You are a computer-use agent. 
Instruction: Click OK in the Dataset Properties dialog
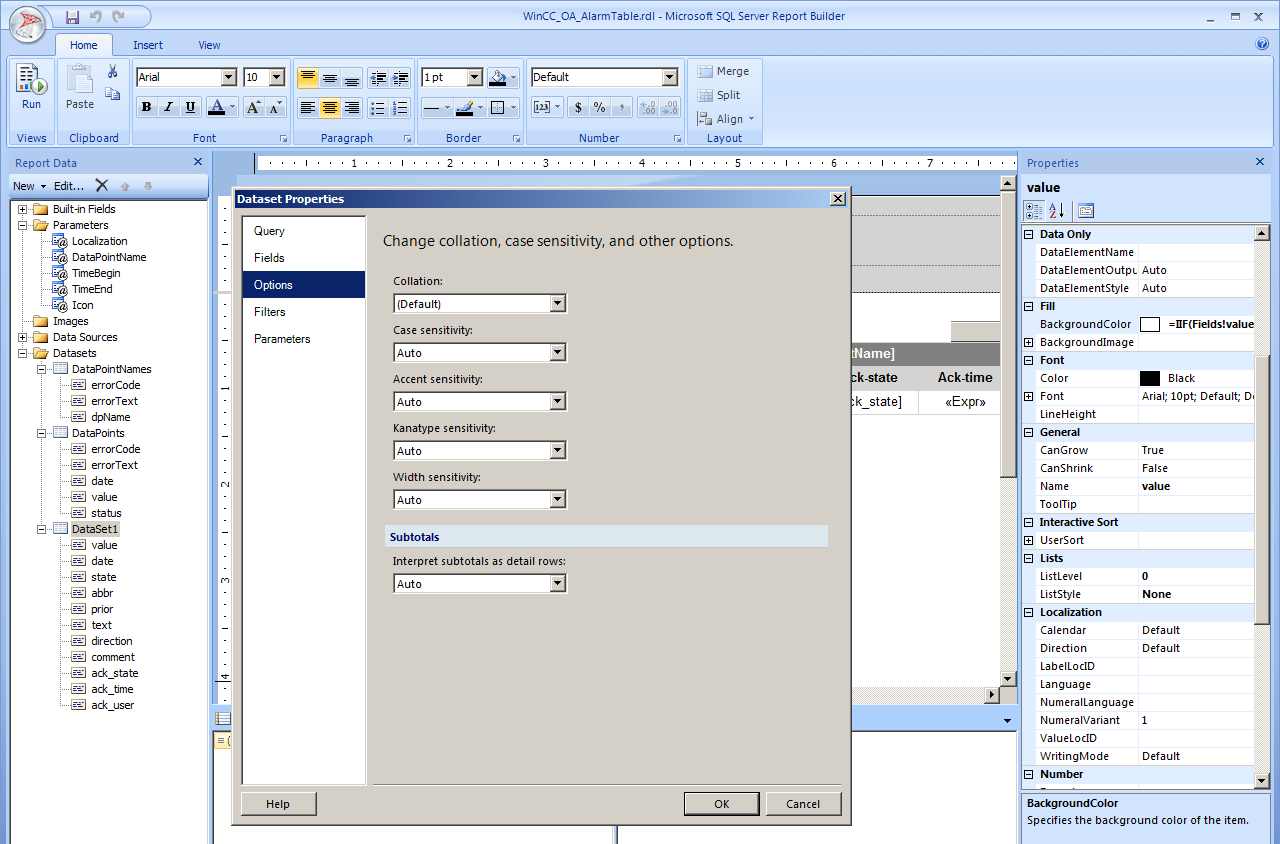pos(721,803)
